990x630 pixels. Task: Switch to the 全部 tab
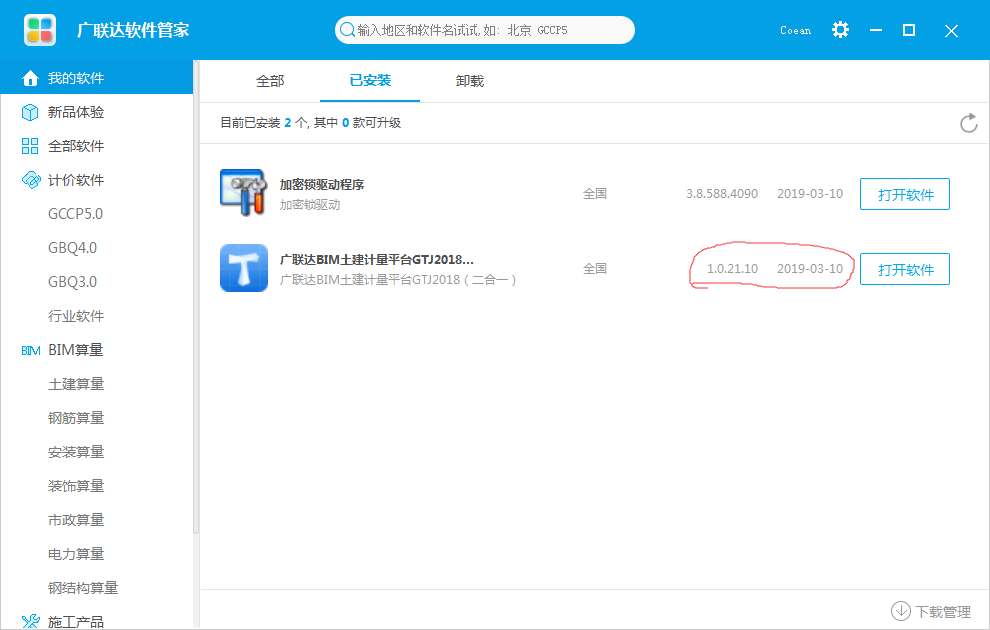270,81
